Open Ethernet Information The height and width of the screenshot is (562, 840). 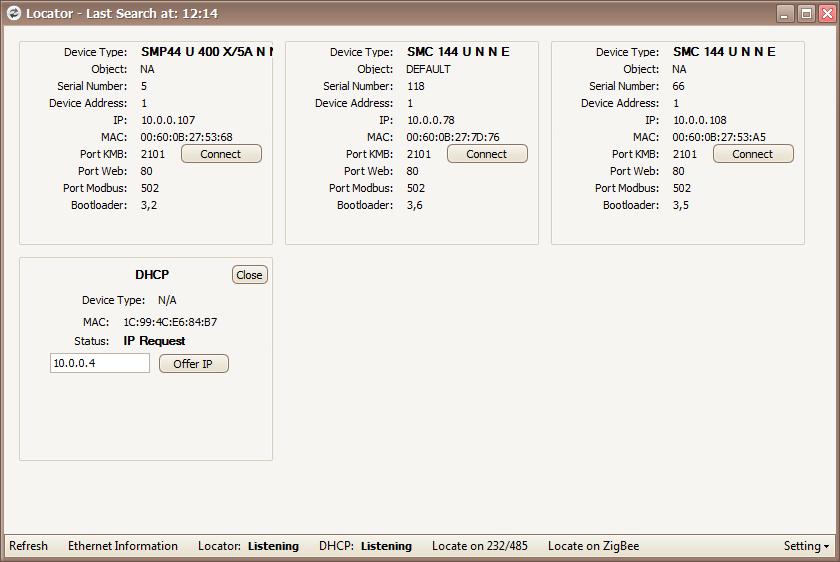tap(123, 546)
